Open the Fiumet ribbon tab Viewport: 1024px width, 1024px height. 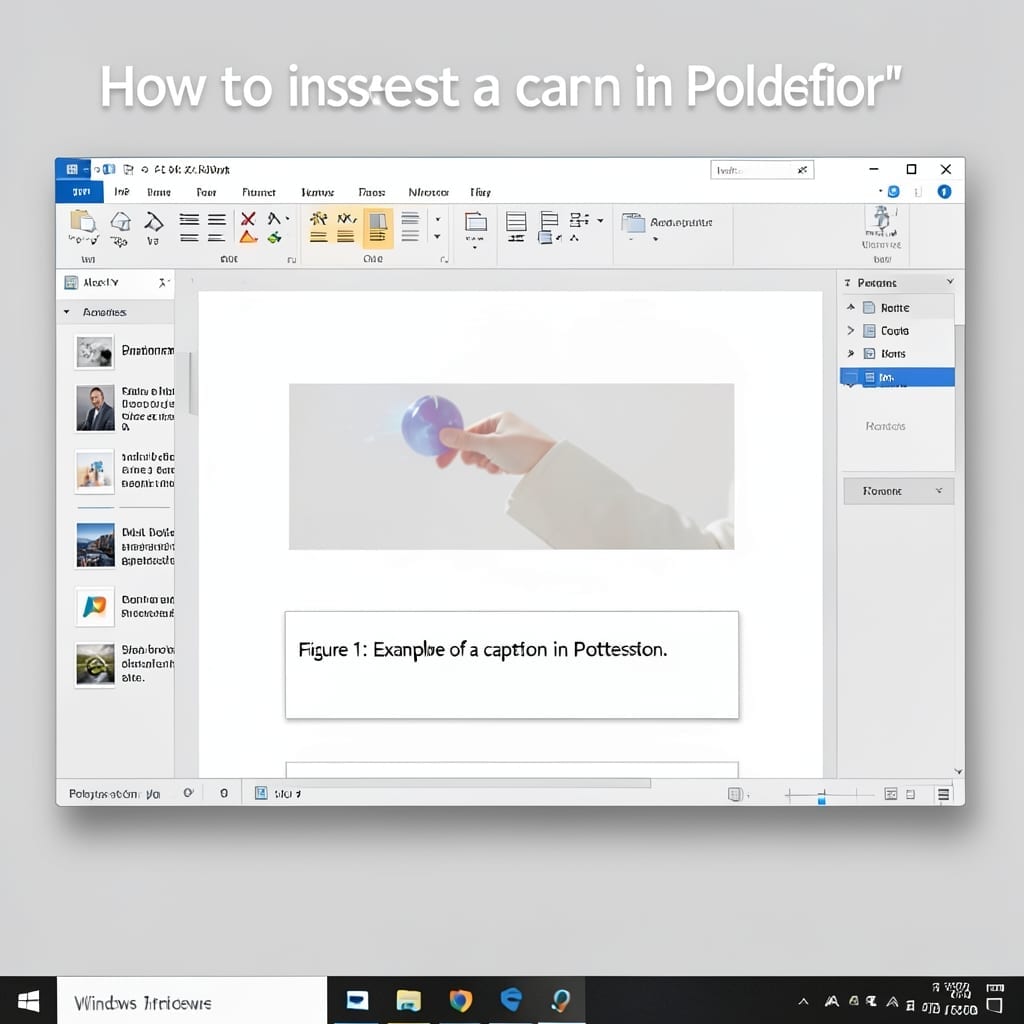coord(259,192)
